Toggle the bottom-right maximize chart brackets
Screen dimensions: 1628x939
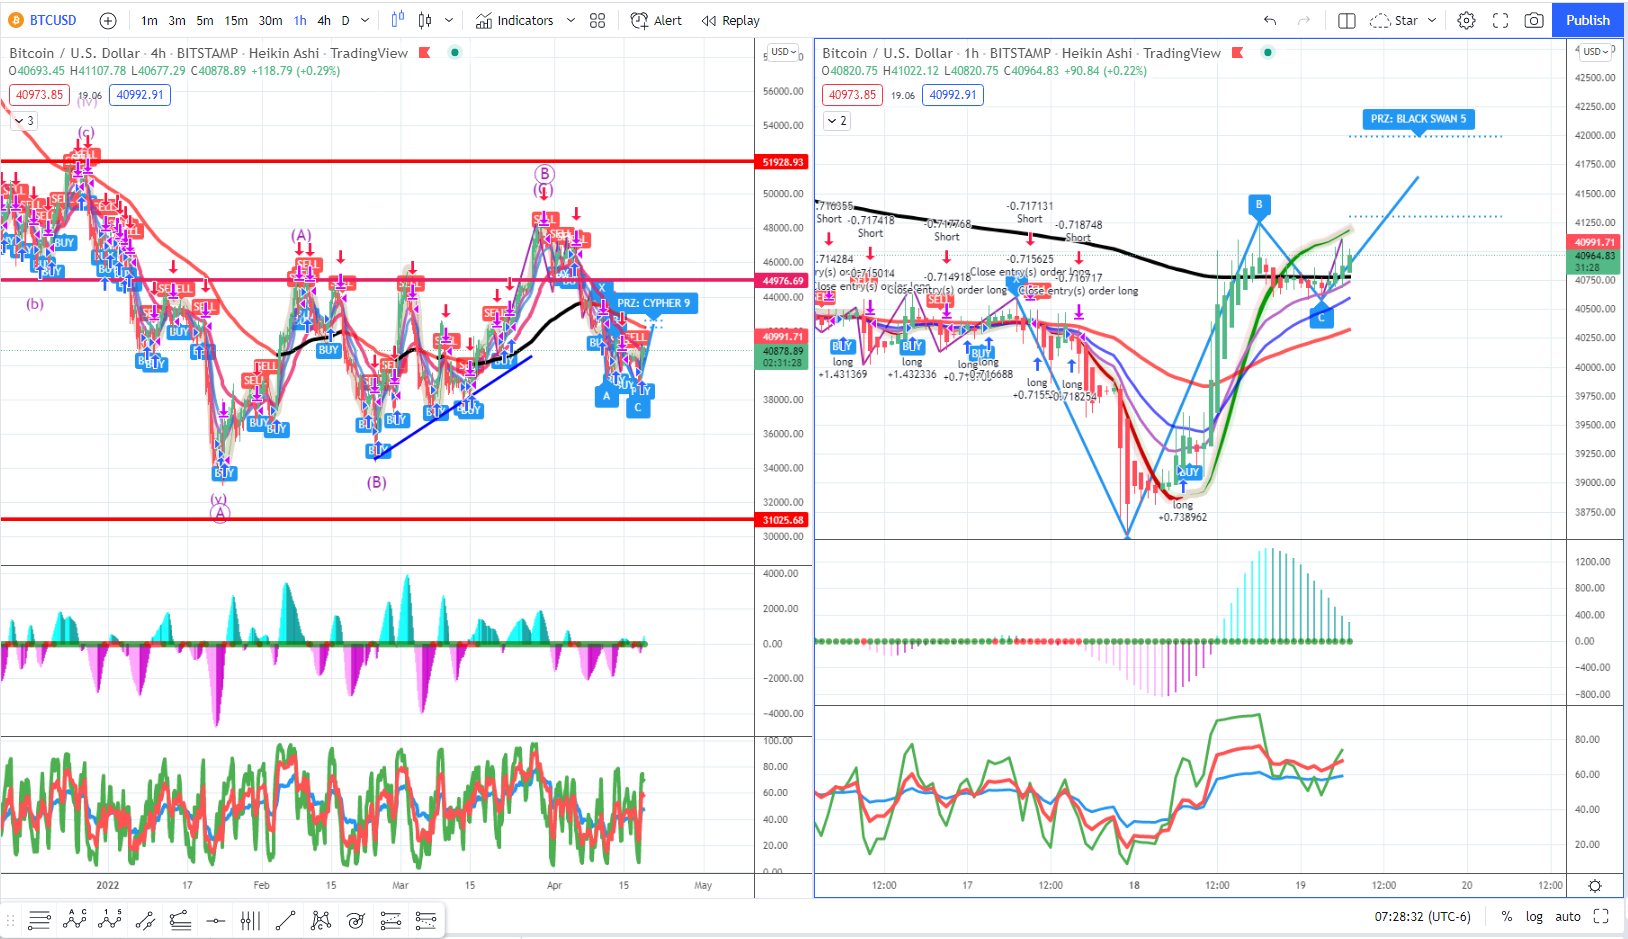pos(1601,916)
